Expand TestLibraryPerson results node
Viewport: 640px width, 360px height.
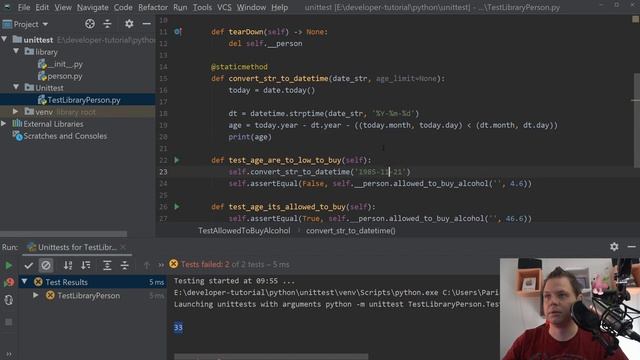tap(36, 295)
